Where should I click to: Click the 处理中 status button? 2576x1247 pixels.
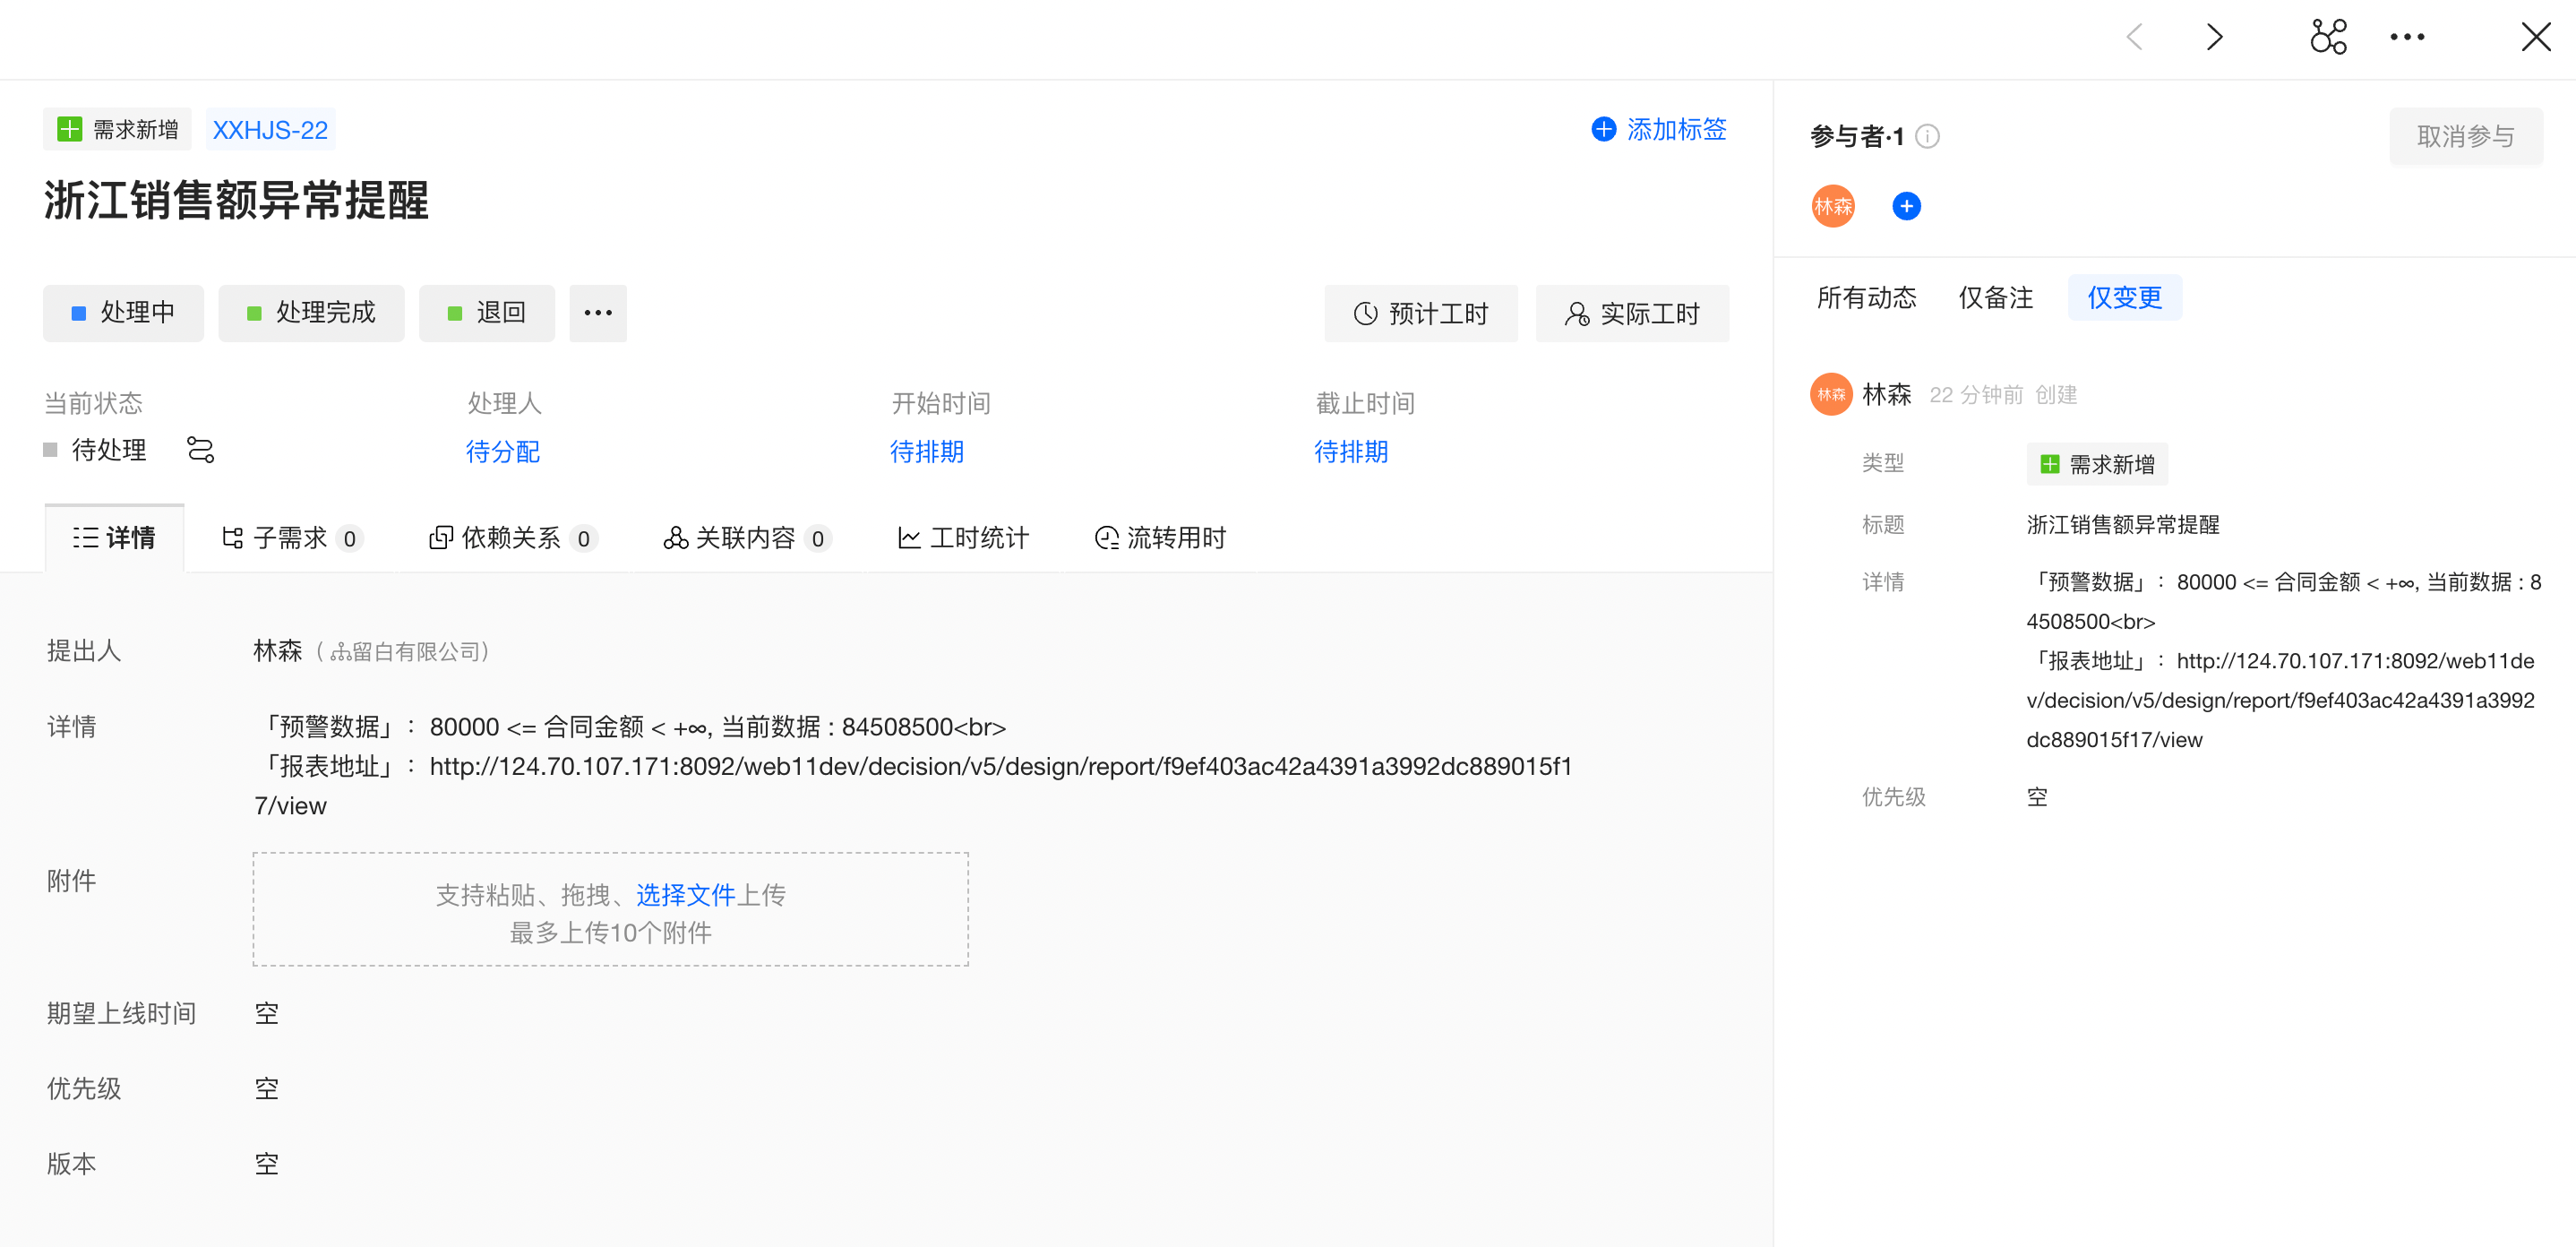click(123, 313)
